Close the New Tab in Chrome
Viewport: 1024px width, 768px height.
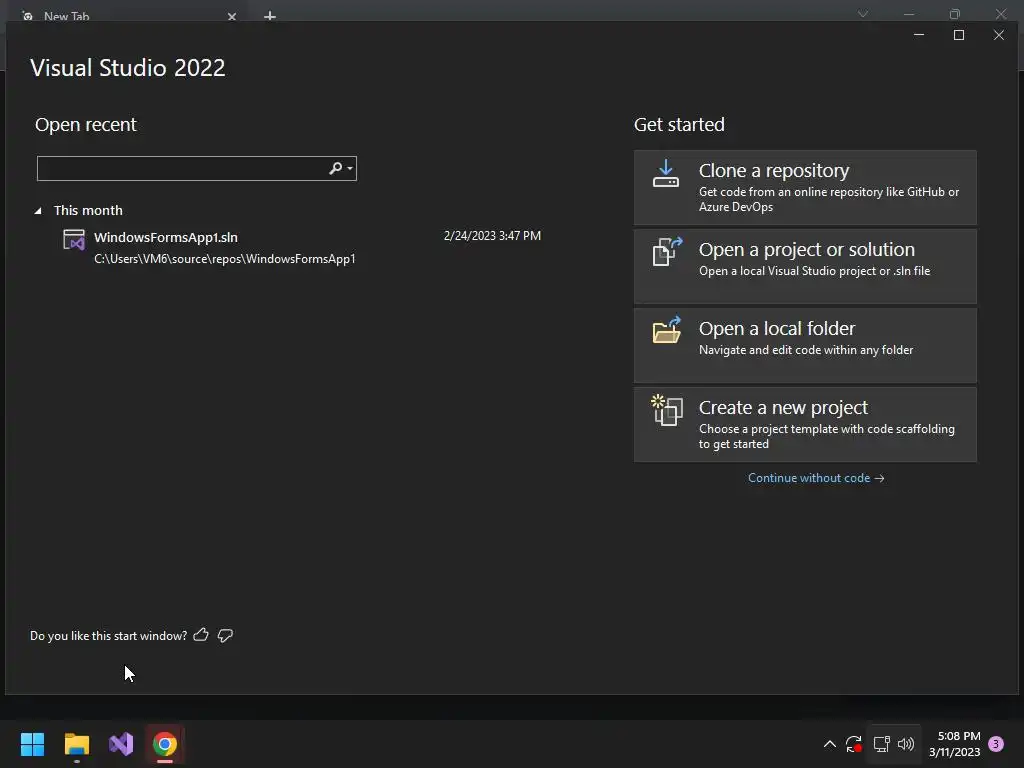tap(232, 16)
